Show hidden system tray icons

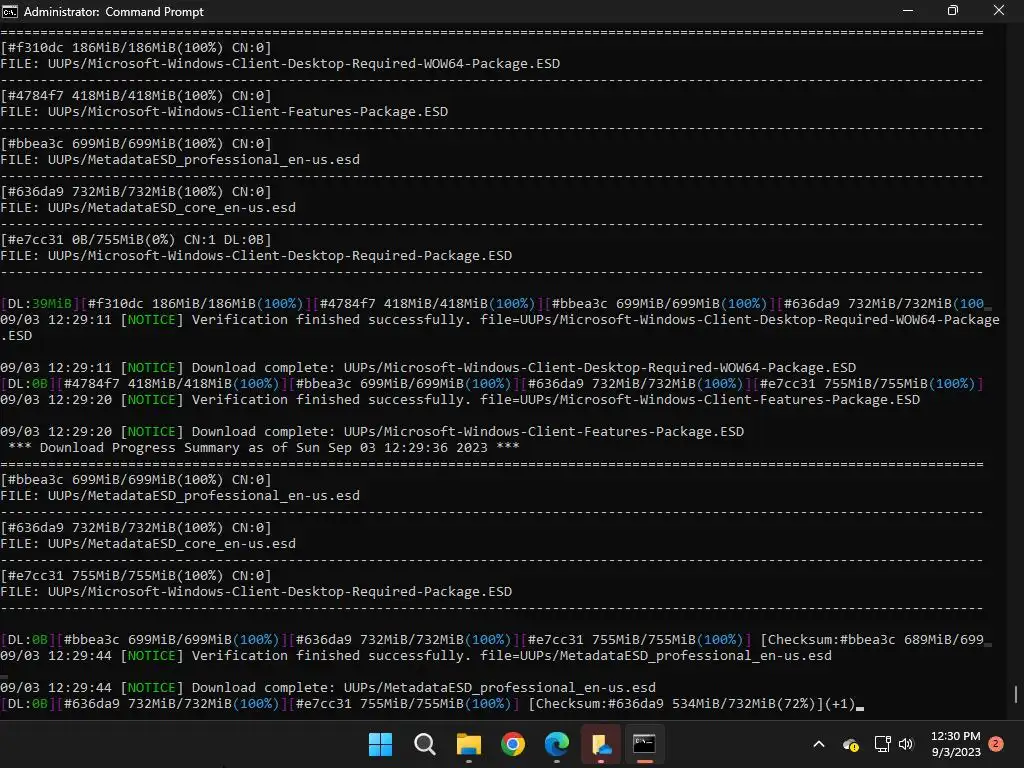pos(818,744)
